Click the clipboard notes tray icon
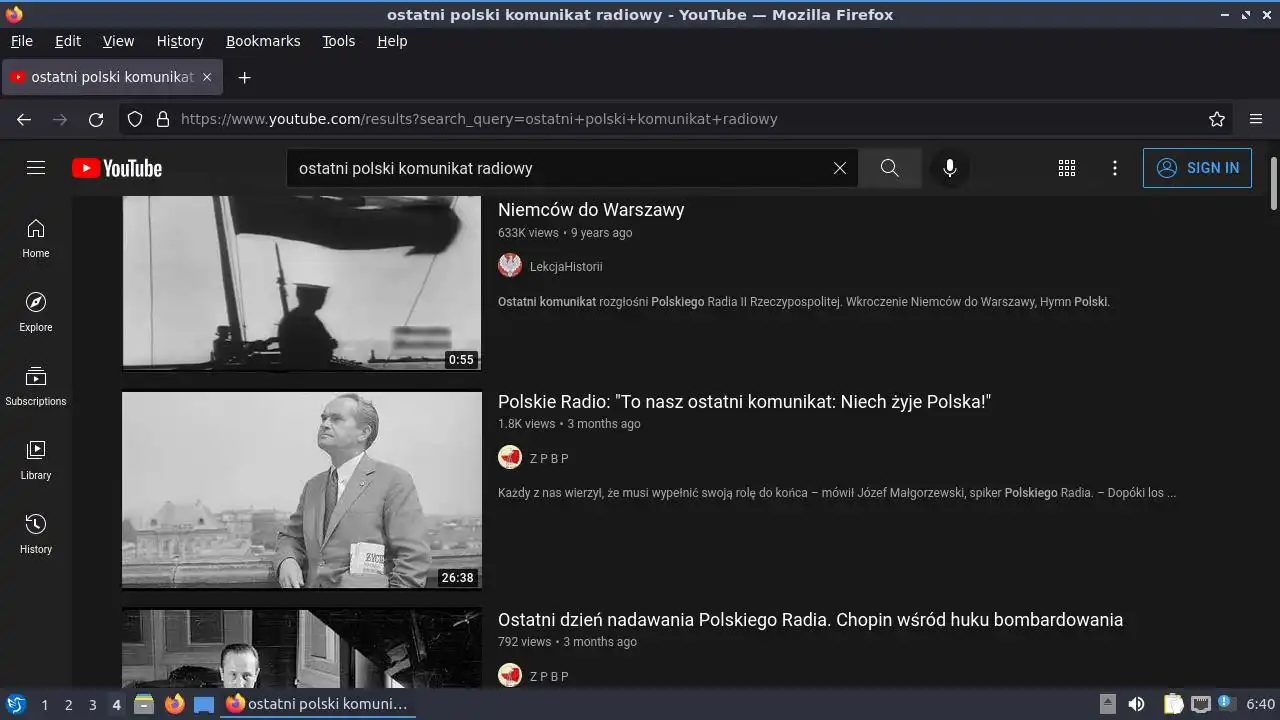This screenshot has width=1280, height=720. (1173, 704)
